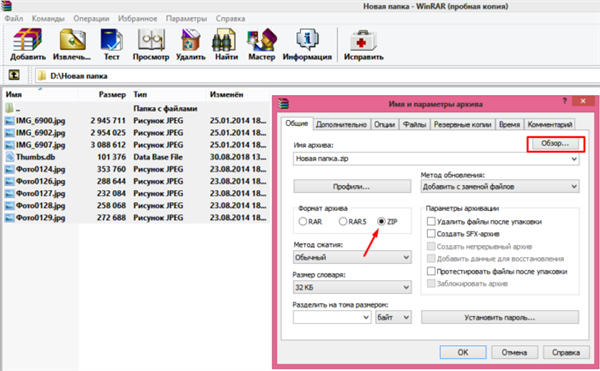Click the date 30.08.2018 13...
Screen dimensions: 600x371
tap(238, 157)
